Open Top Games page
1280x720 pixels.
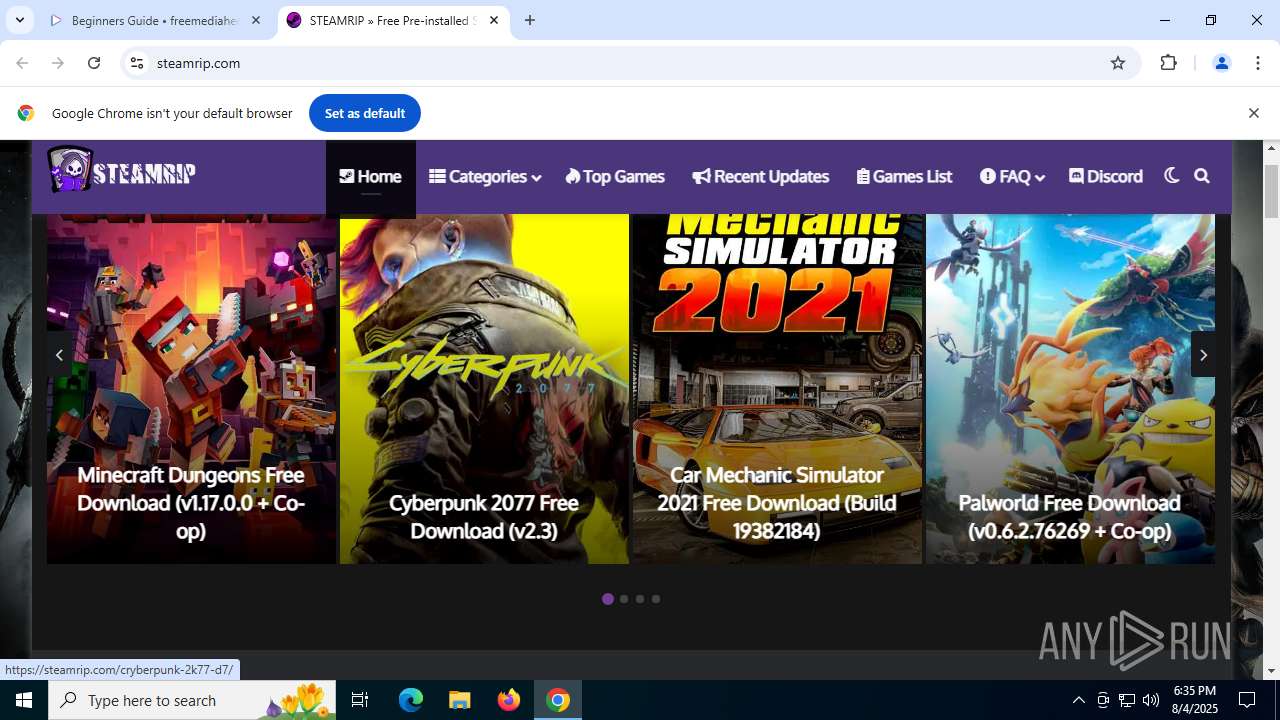[x=615, y=177]
